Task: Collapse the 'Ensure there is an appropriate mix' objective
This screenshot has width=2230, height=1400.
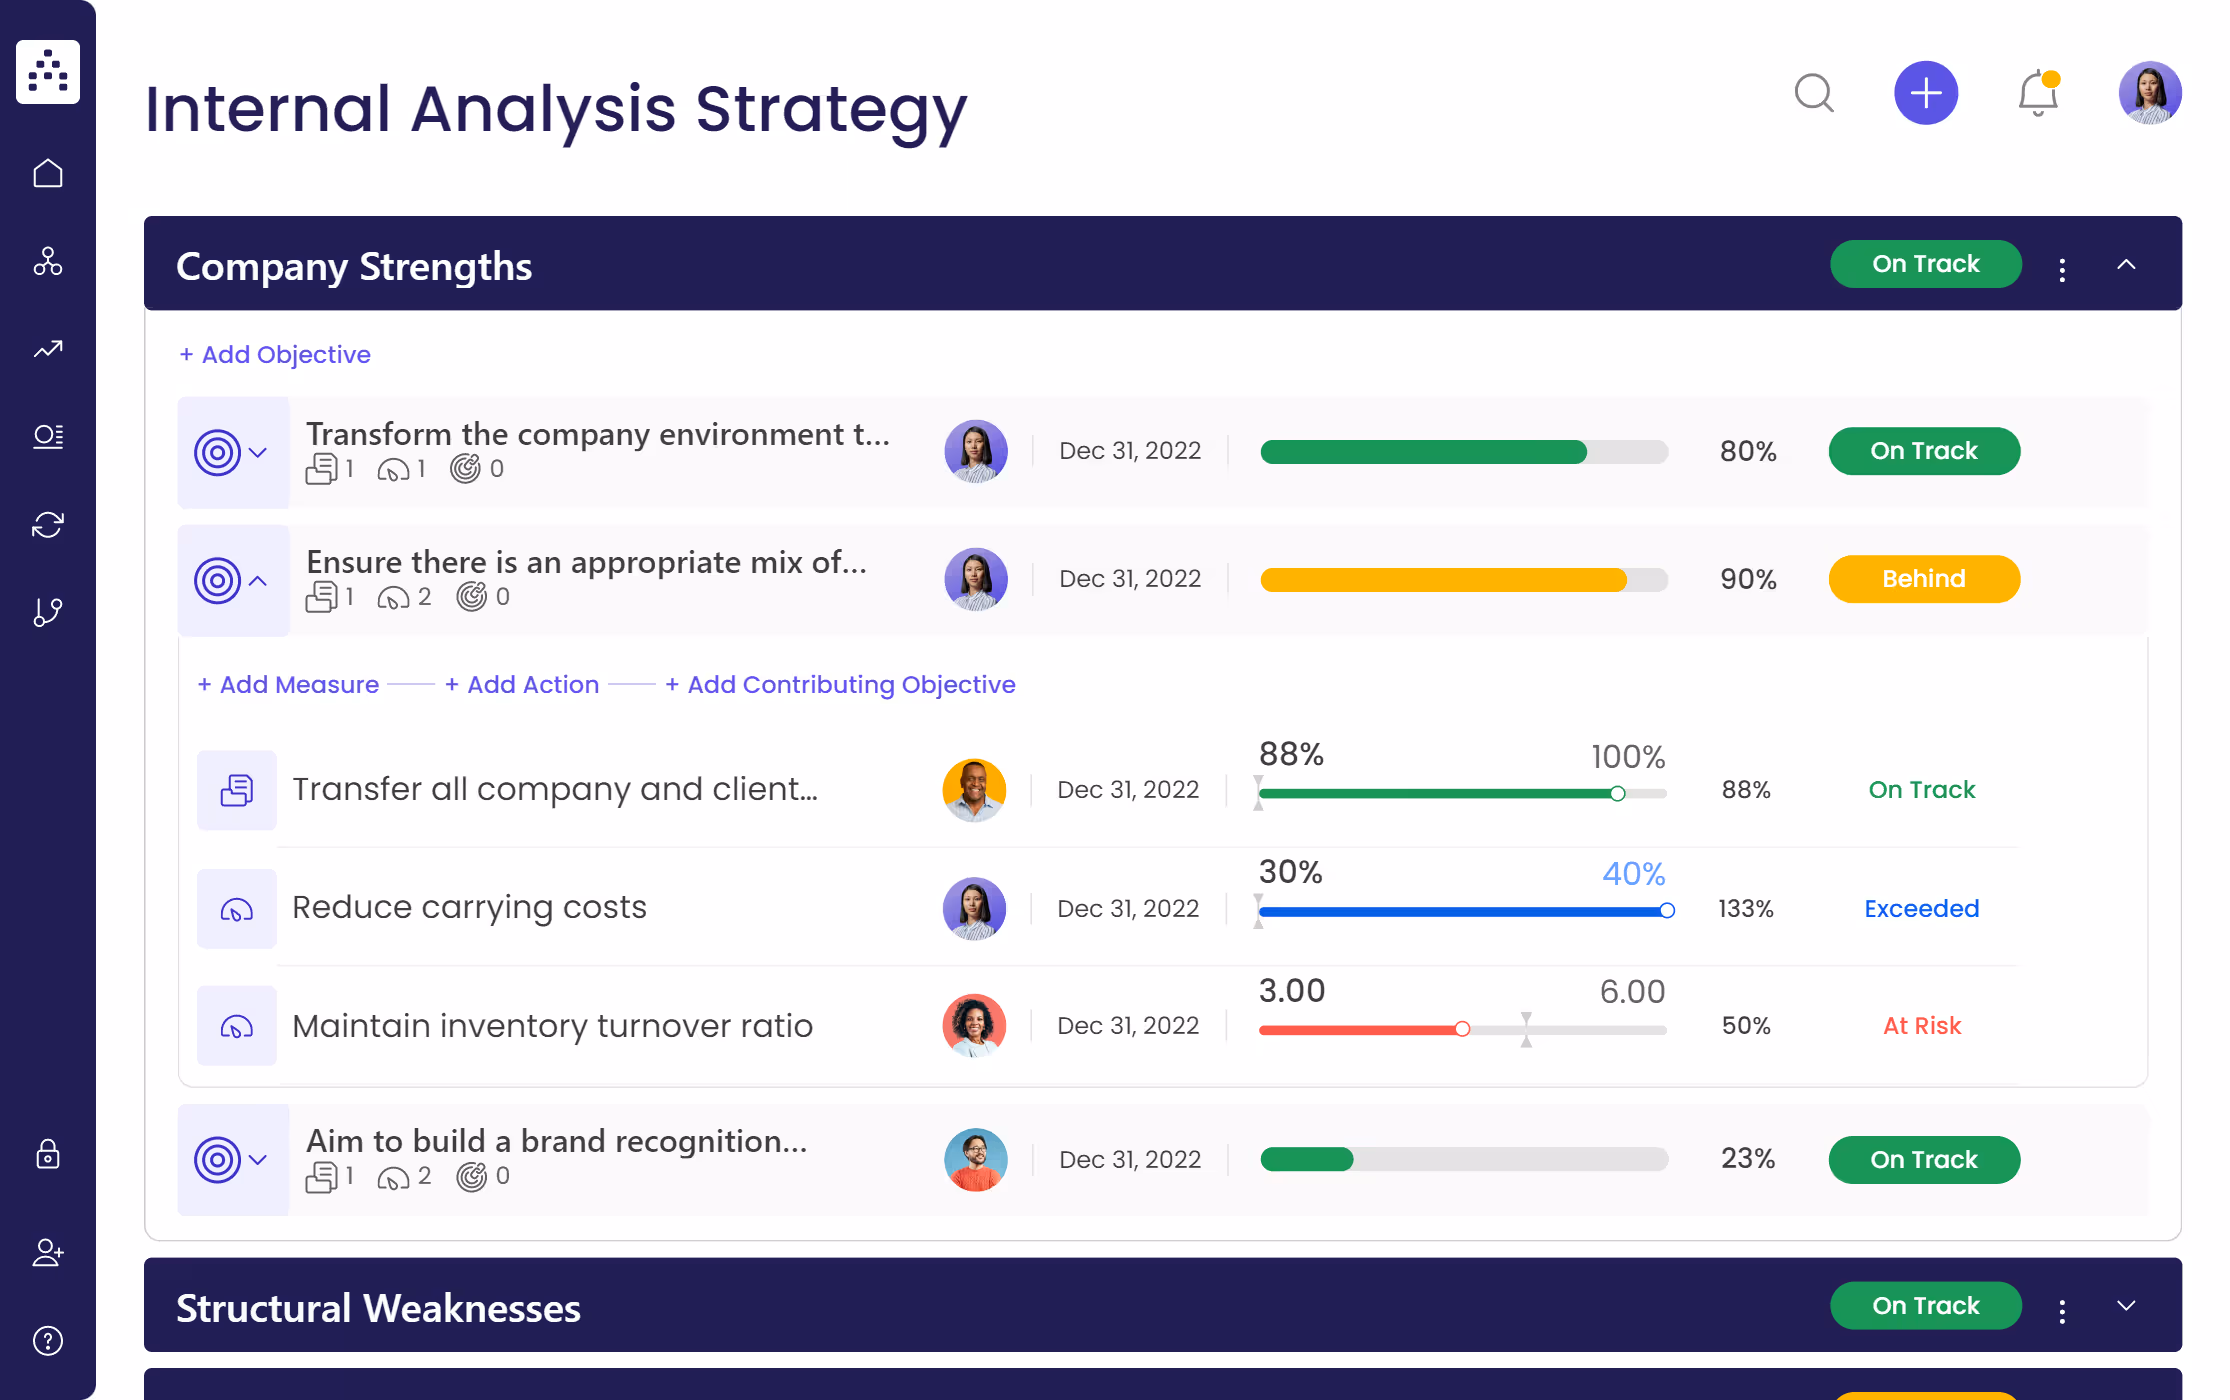Action: coord(258,581)
